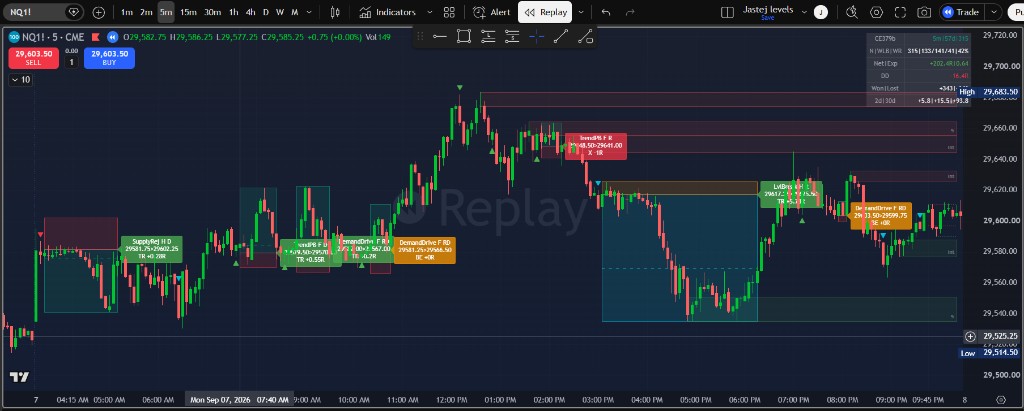Switch to the 15m timeframe
Screen dimensions: 1024x411
pyautogui.click(x=188, y=12)
